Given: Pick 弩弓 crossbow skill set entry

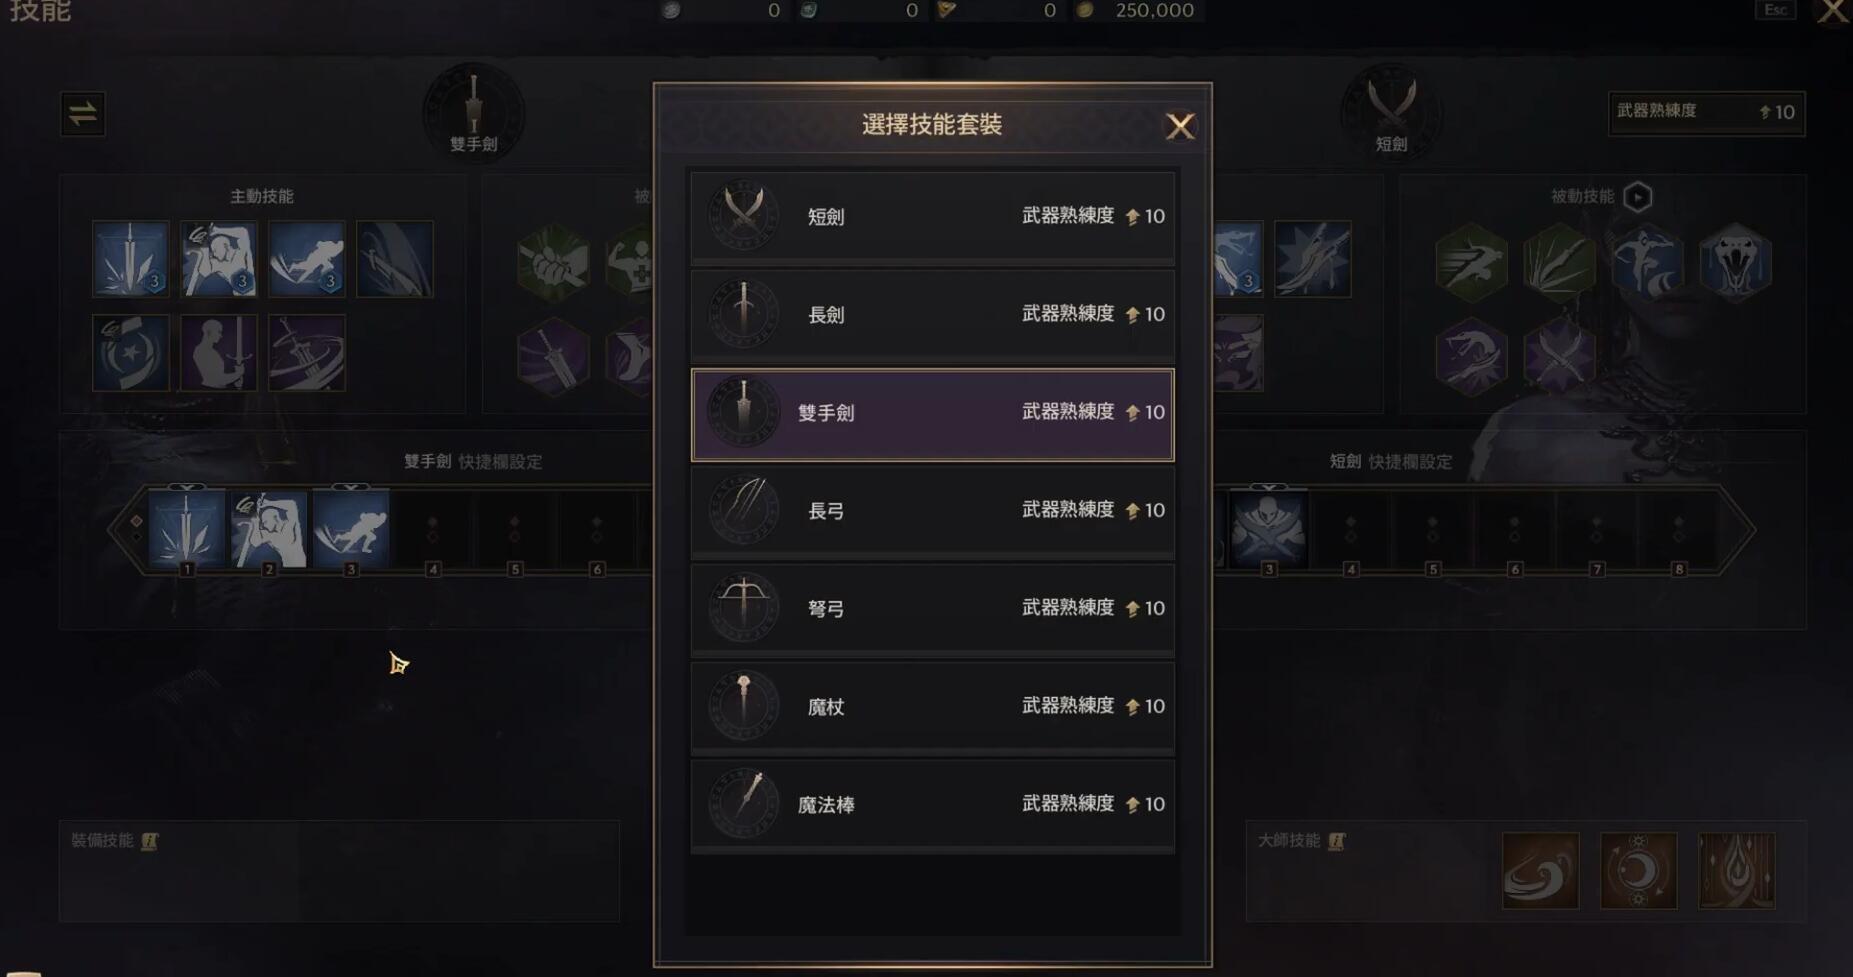Looking at the screenshot, I should pos(932,608).
